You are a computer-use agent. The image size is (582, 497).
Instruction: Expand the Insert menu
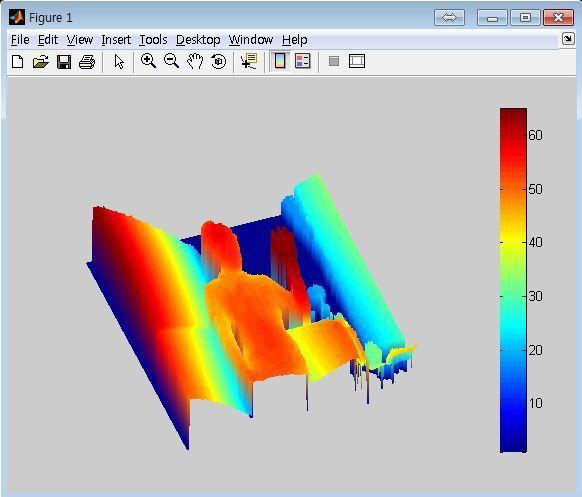(116, 40)
